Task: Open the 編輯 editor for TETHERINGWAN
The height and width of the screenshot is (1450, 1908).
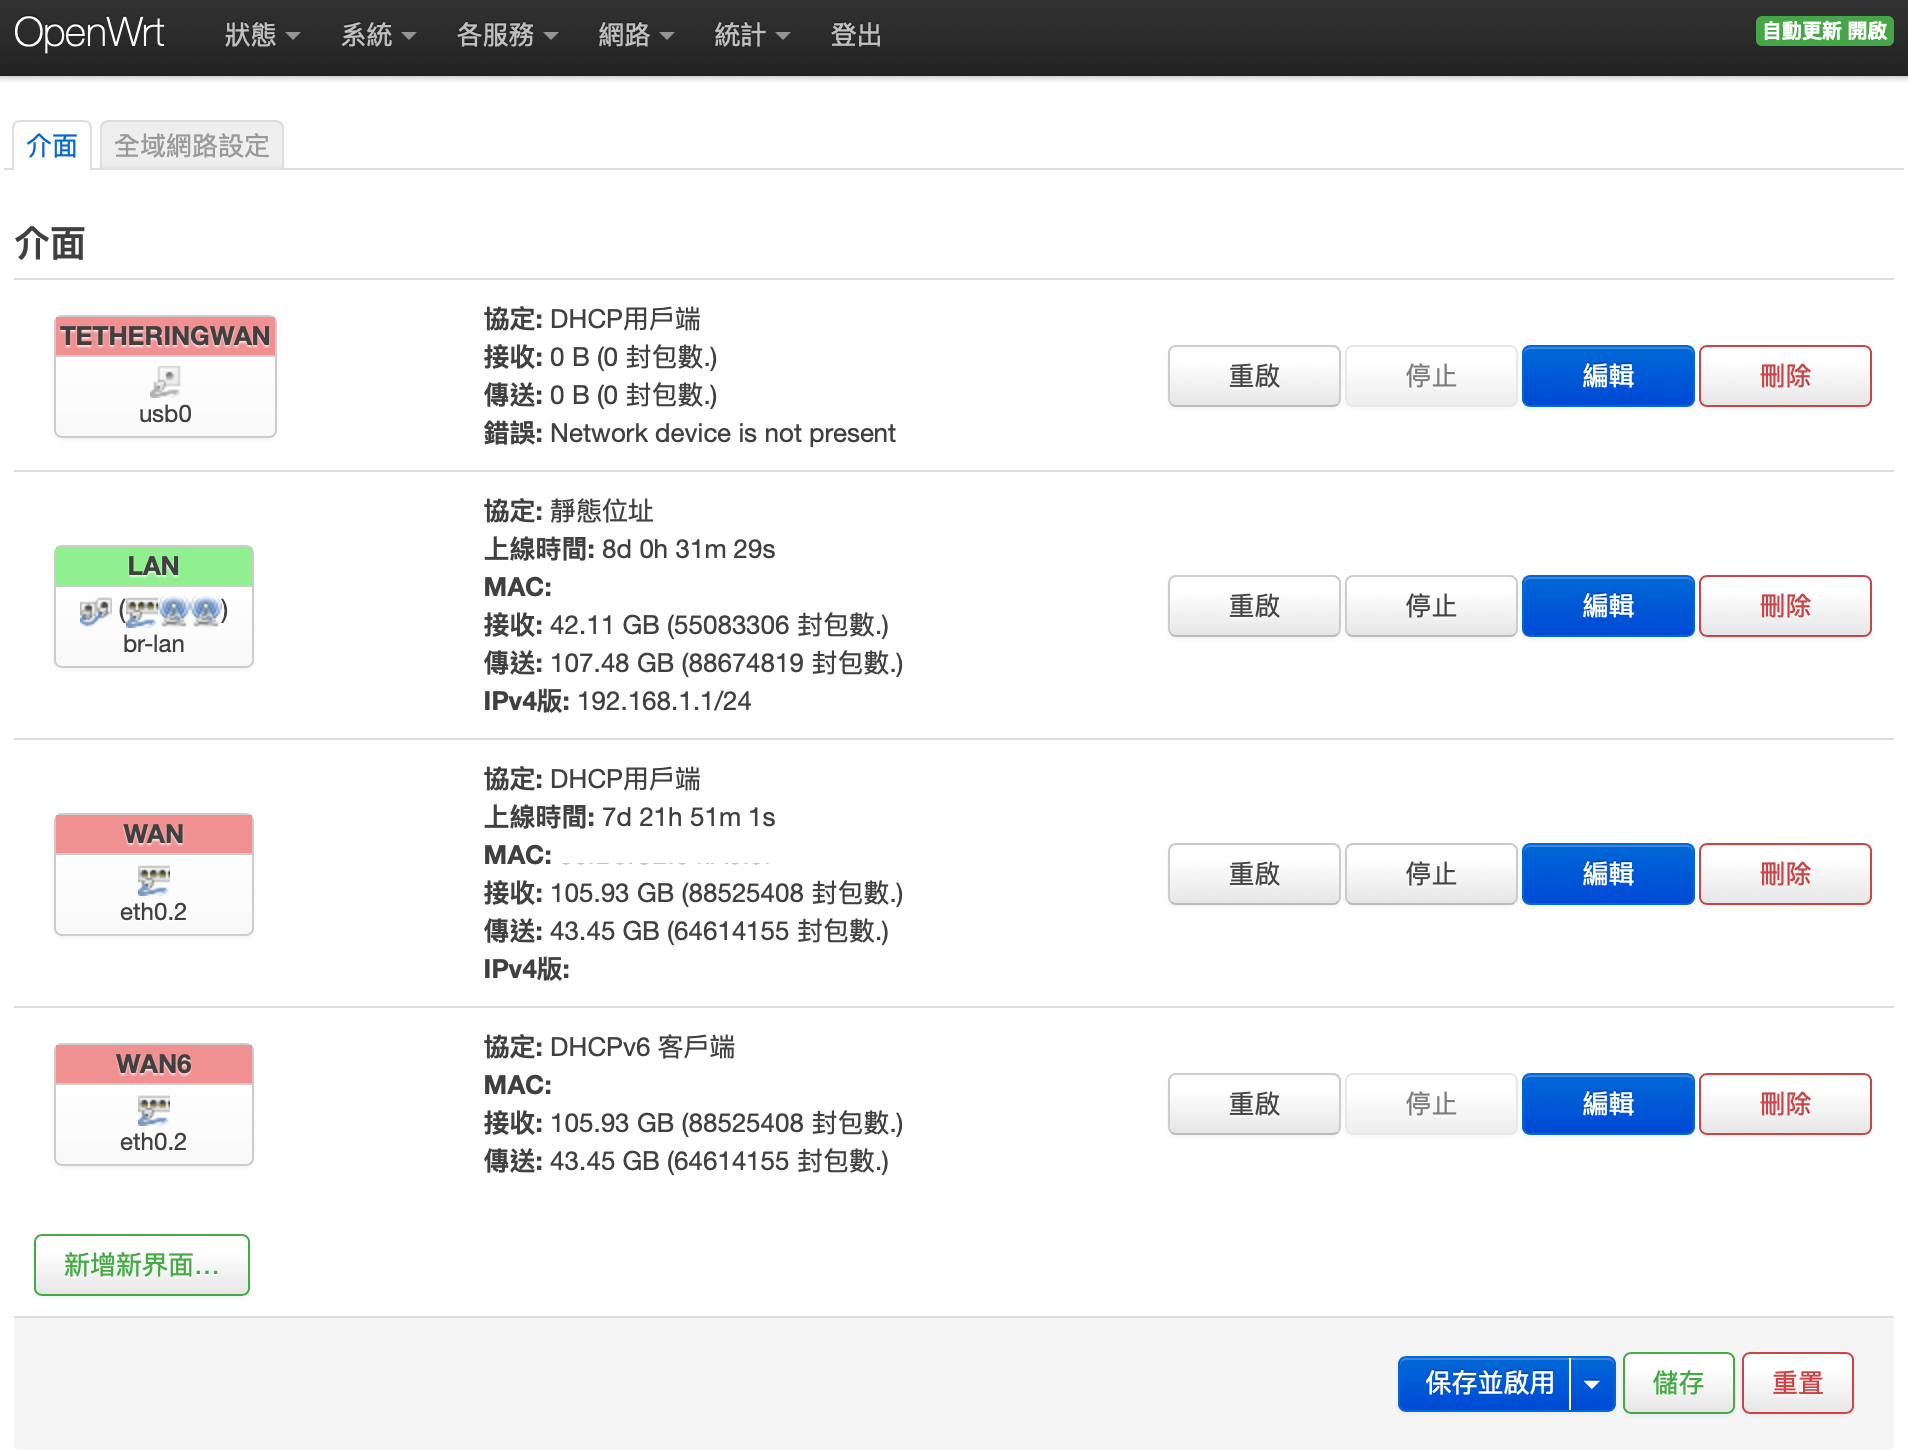Action: pos(1607,376)
